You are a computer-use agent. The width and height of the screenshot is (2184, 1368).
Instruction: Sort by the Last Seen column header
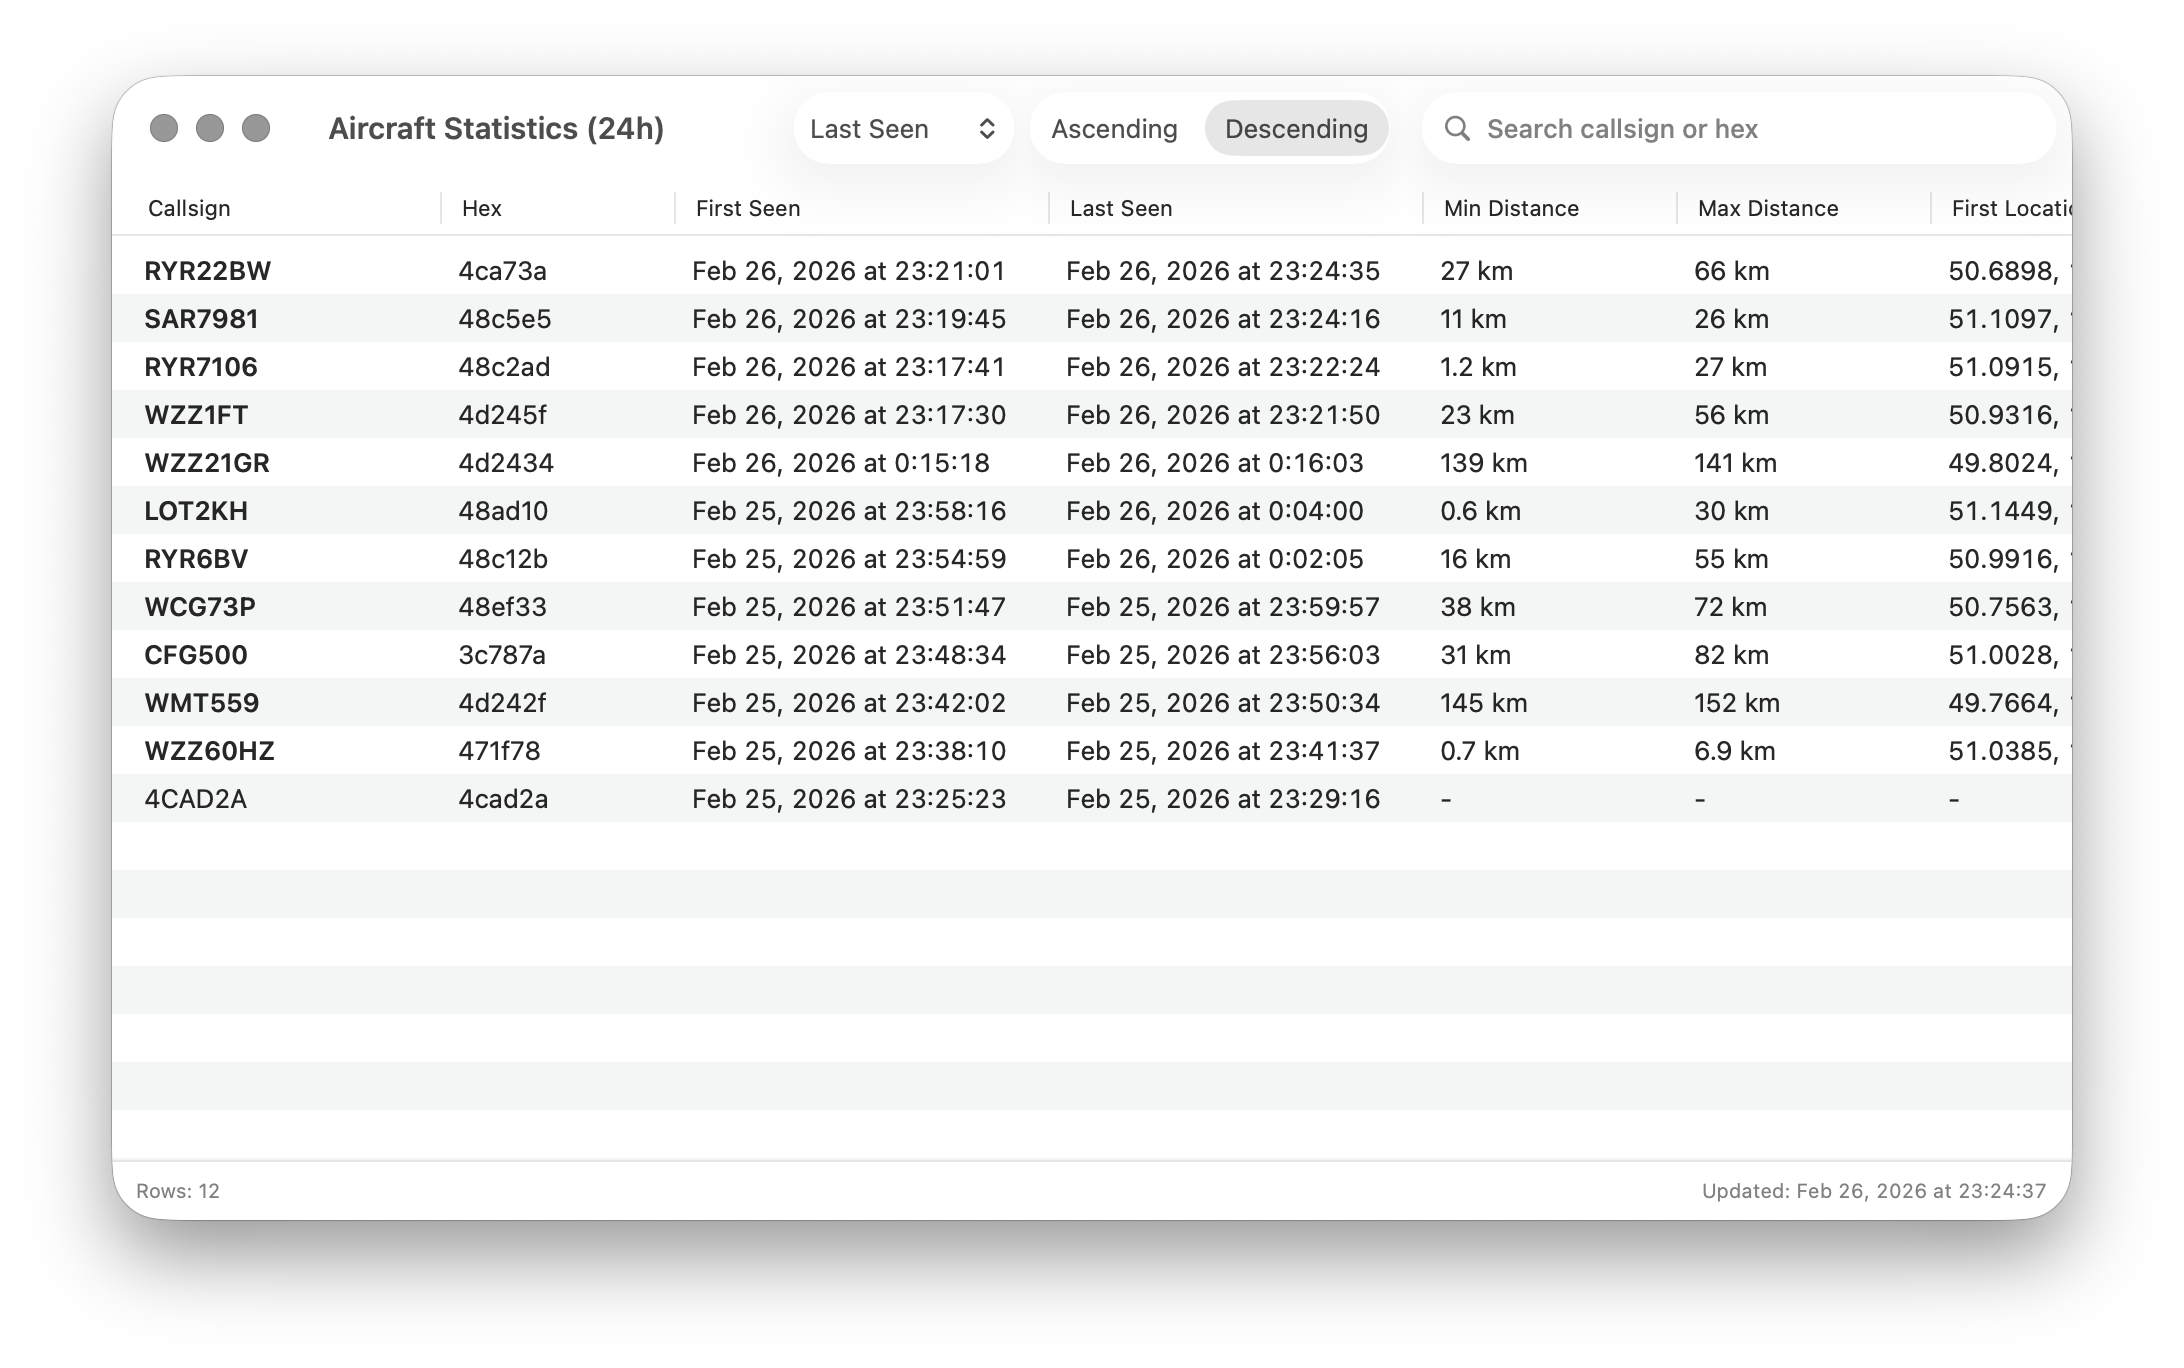[x=1120, y=208]
